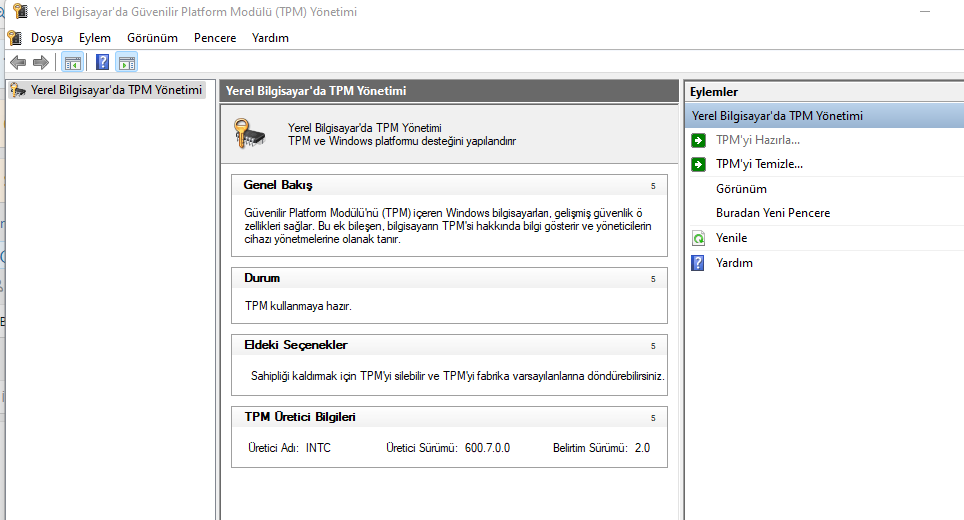Click the 'Sahipliği kaldırmak için' options text

coord(457,376)
